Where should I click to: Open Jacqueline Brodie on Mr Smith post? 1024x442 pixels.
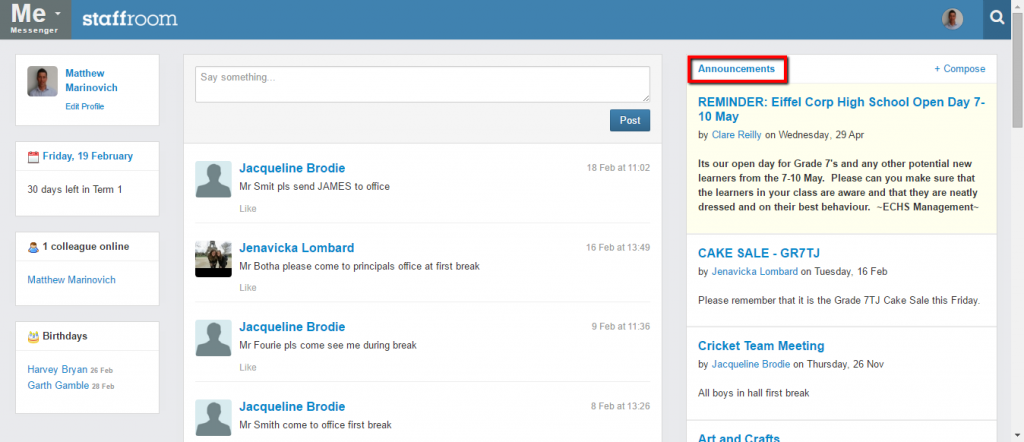[x=292, y=407]
